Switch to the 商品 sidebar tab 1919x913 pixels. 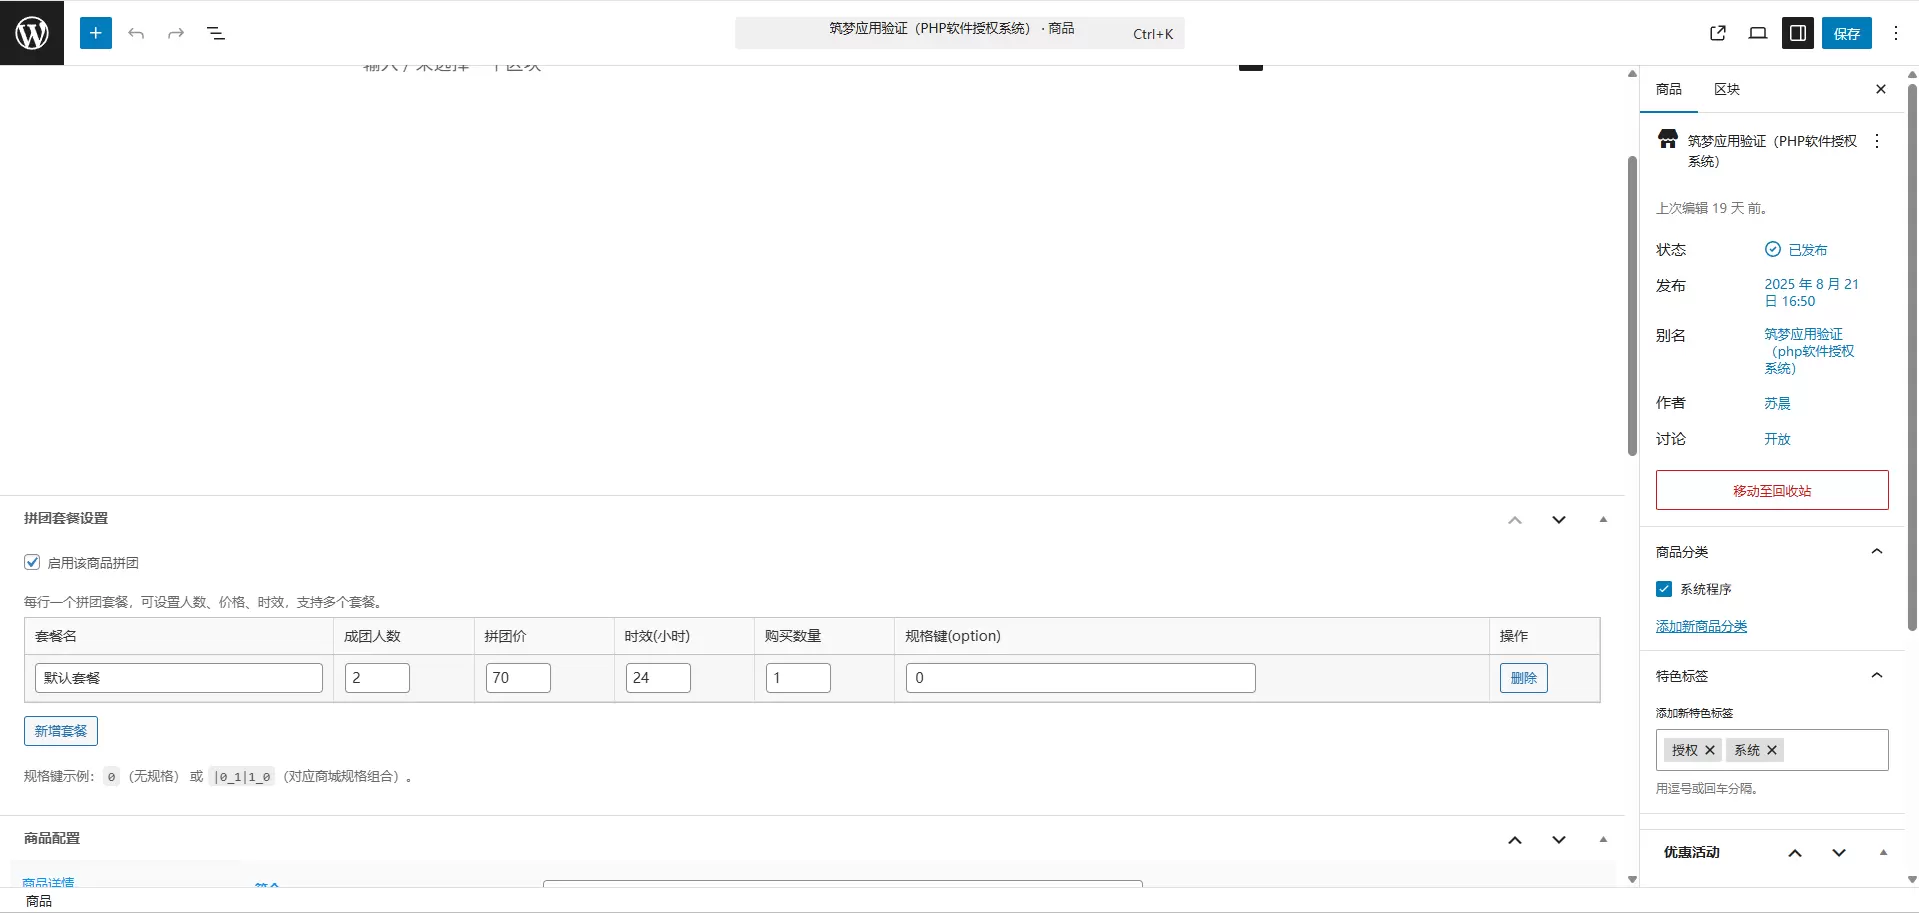1669,89
